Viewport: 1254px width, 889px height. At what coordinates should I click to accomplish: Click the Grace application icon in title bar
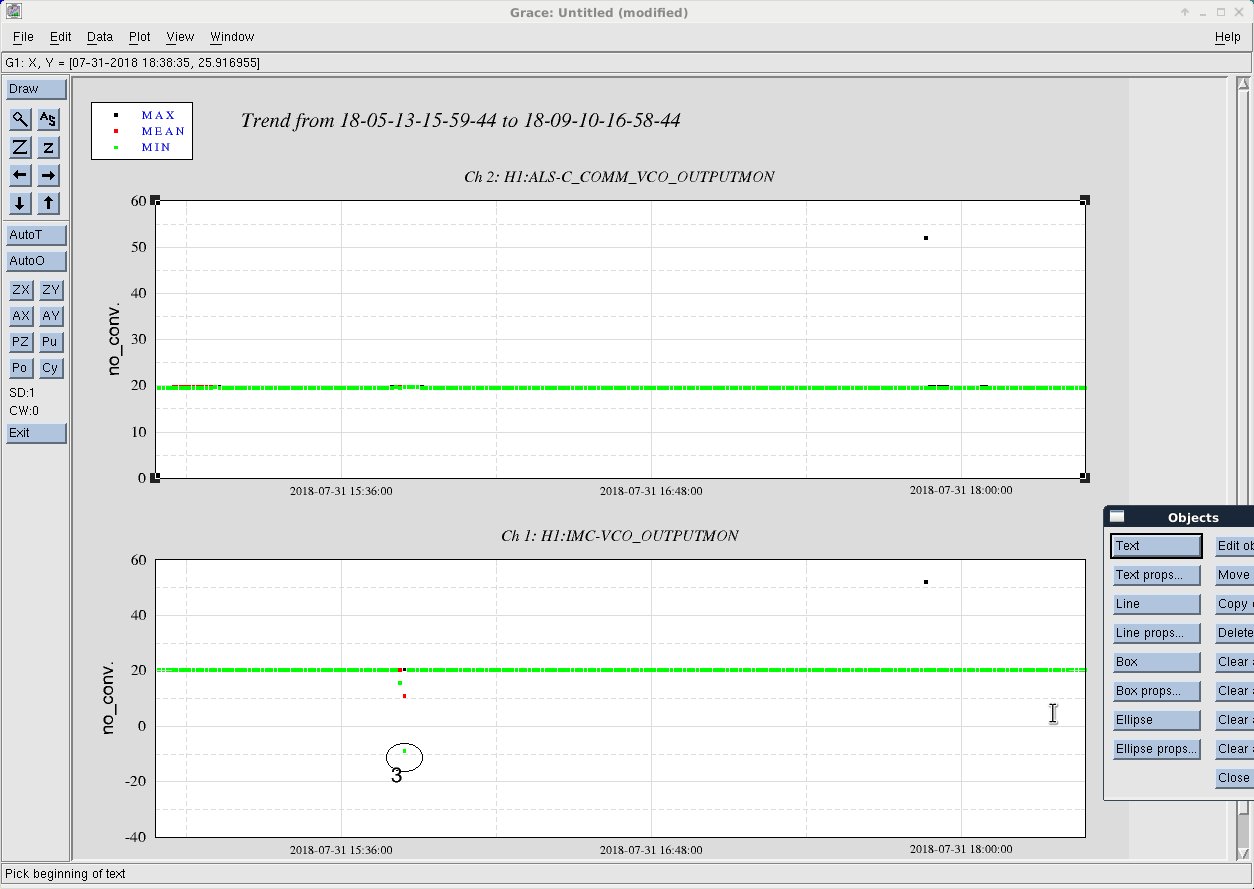(x=14, y=12)
